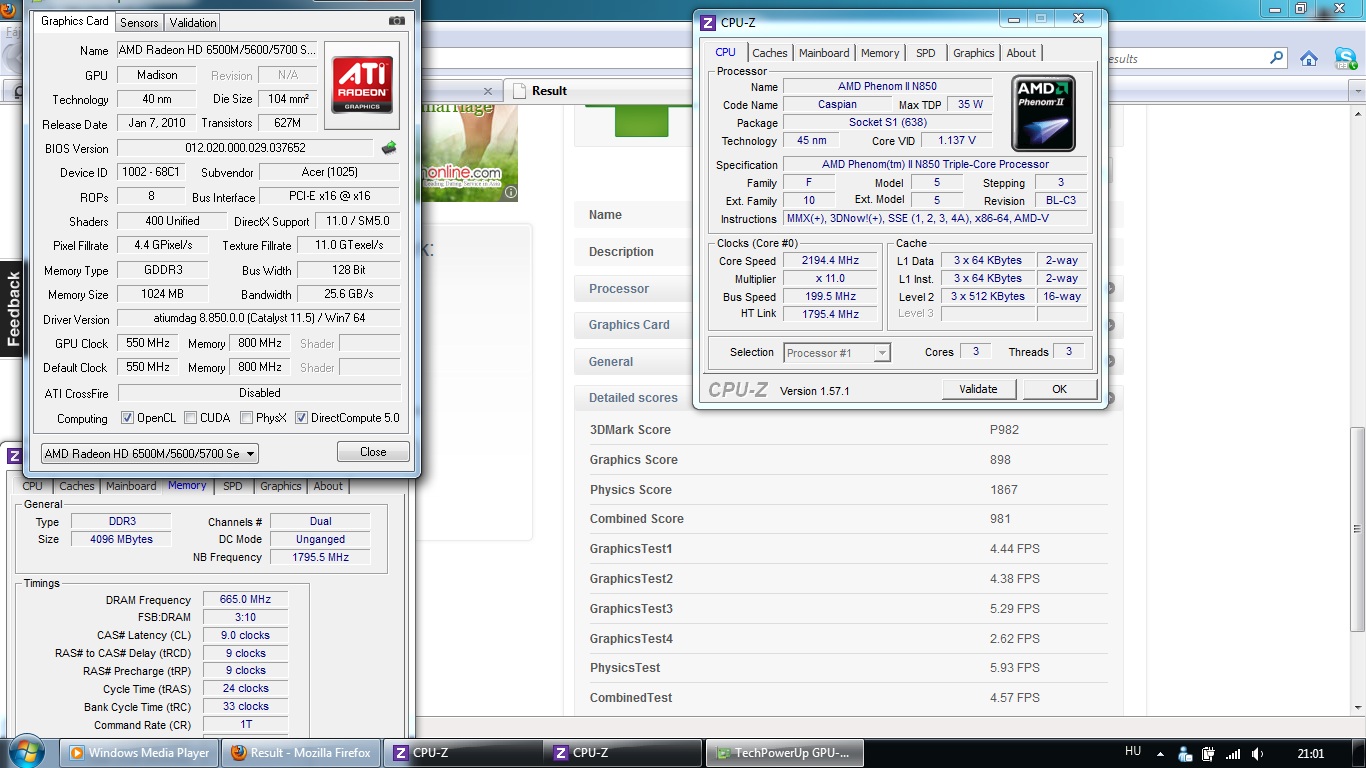Click the BIOS save chip icon
The width and height of the screenshot is (1366, 768).
coord(389,148)
